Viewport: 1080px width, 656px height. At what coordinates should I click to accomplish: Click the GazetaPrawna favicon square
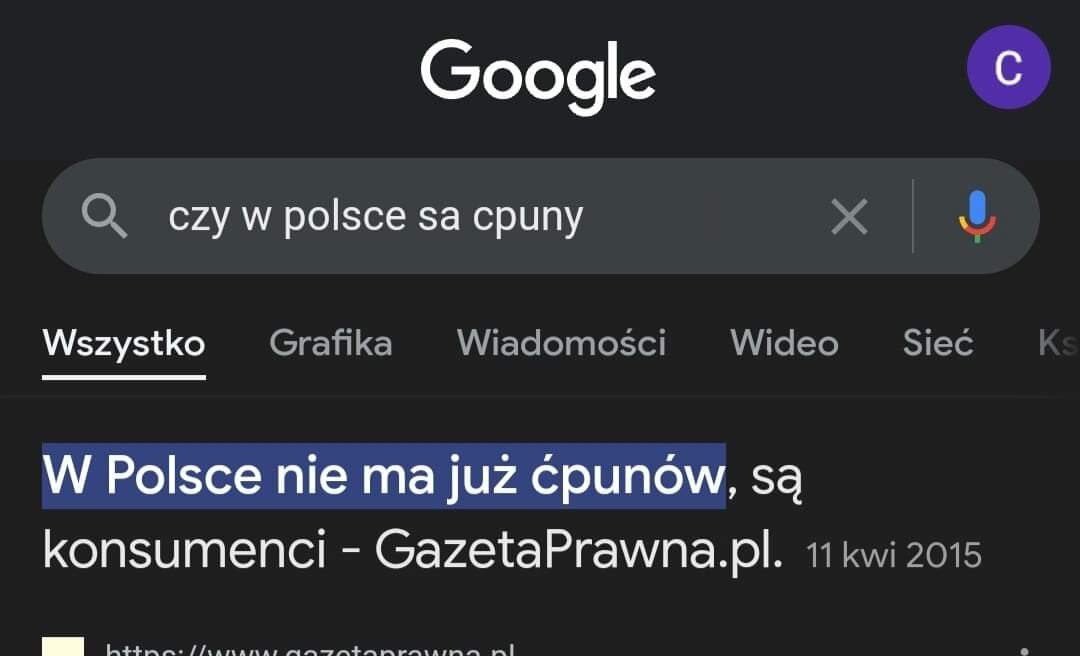[x=62, y=648]
